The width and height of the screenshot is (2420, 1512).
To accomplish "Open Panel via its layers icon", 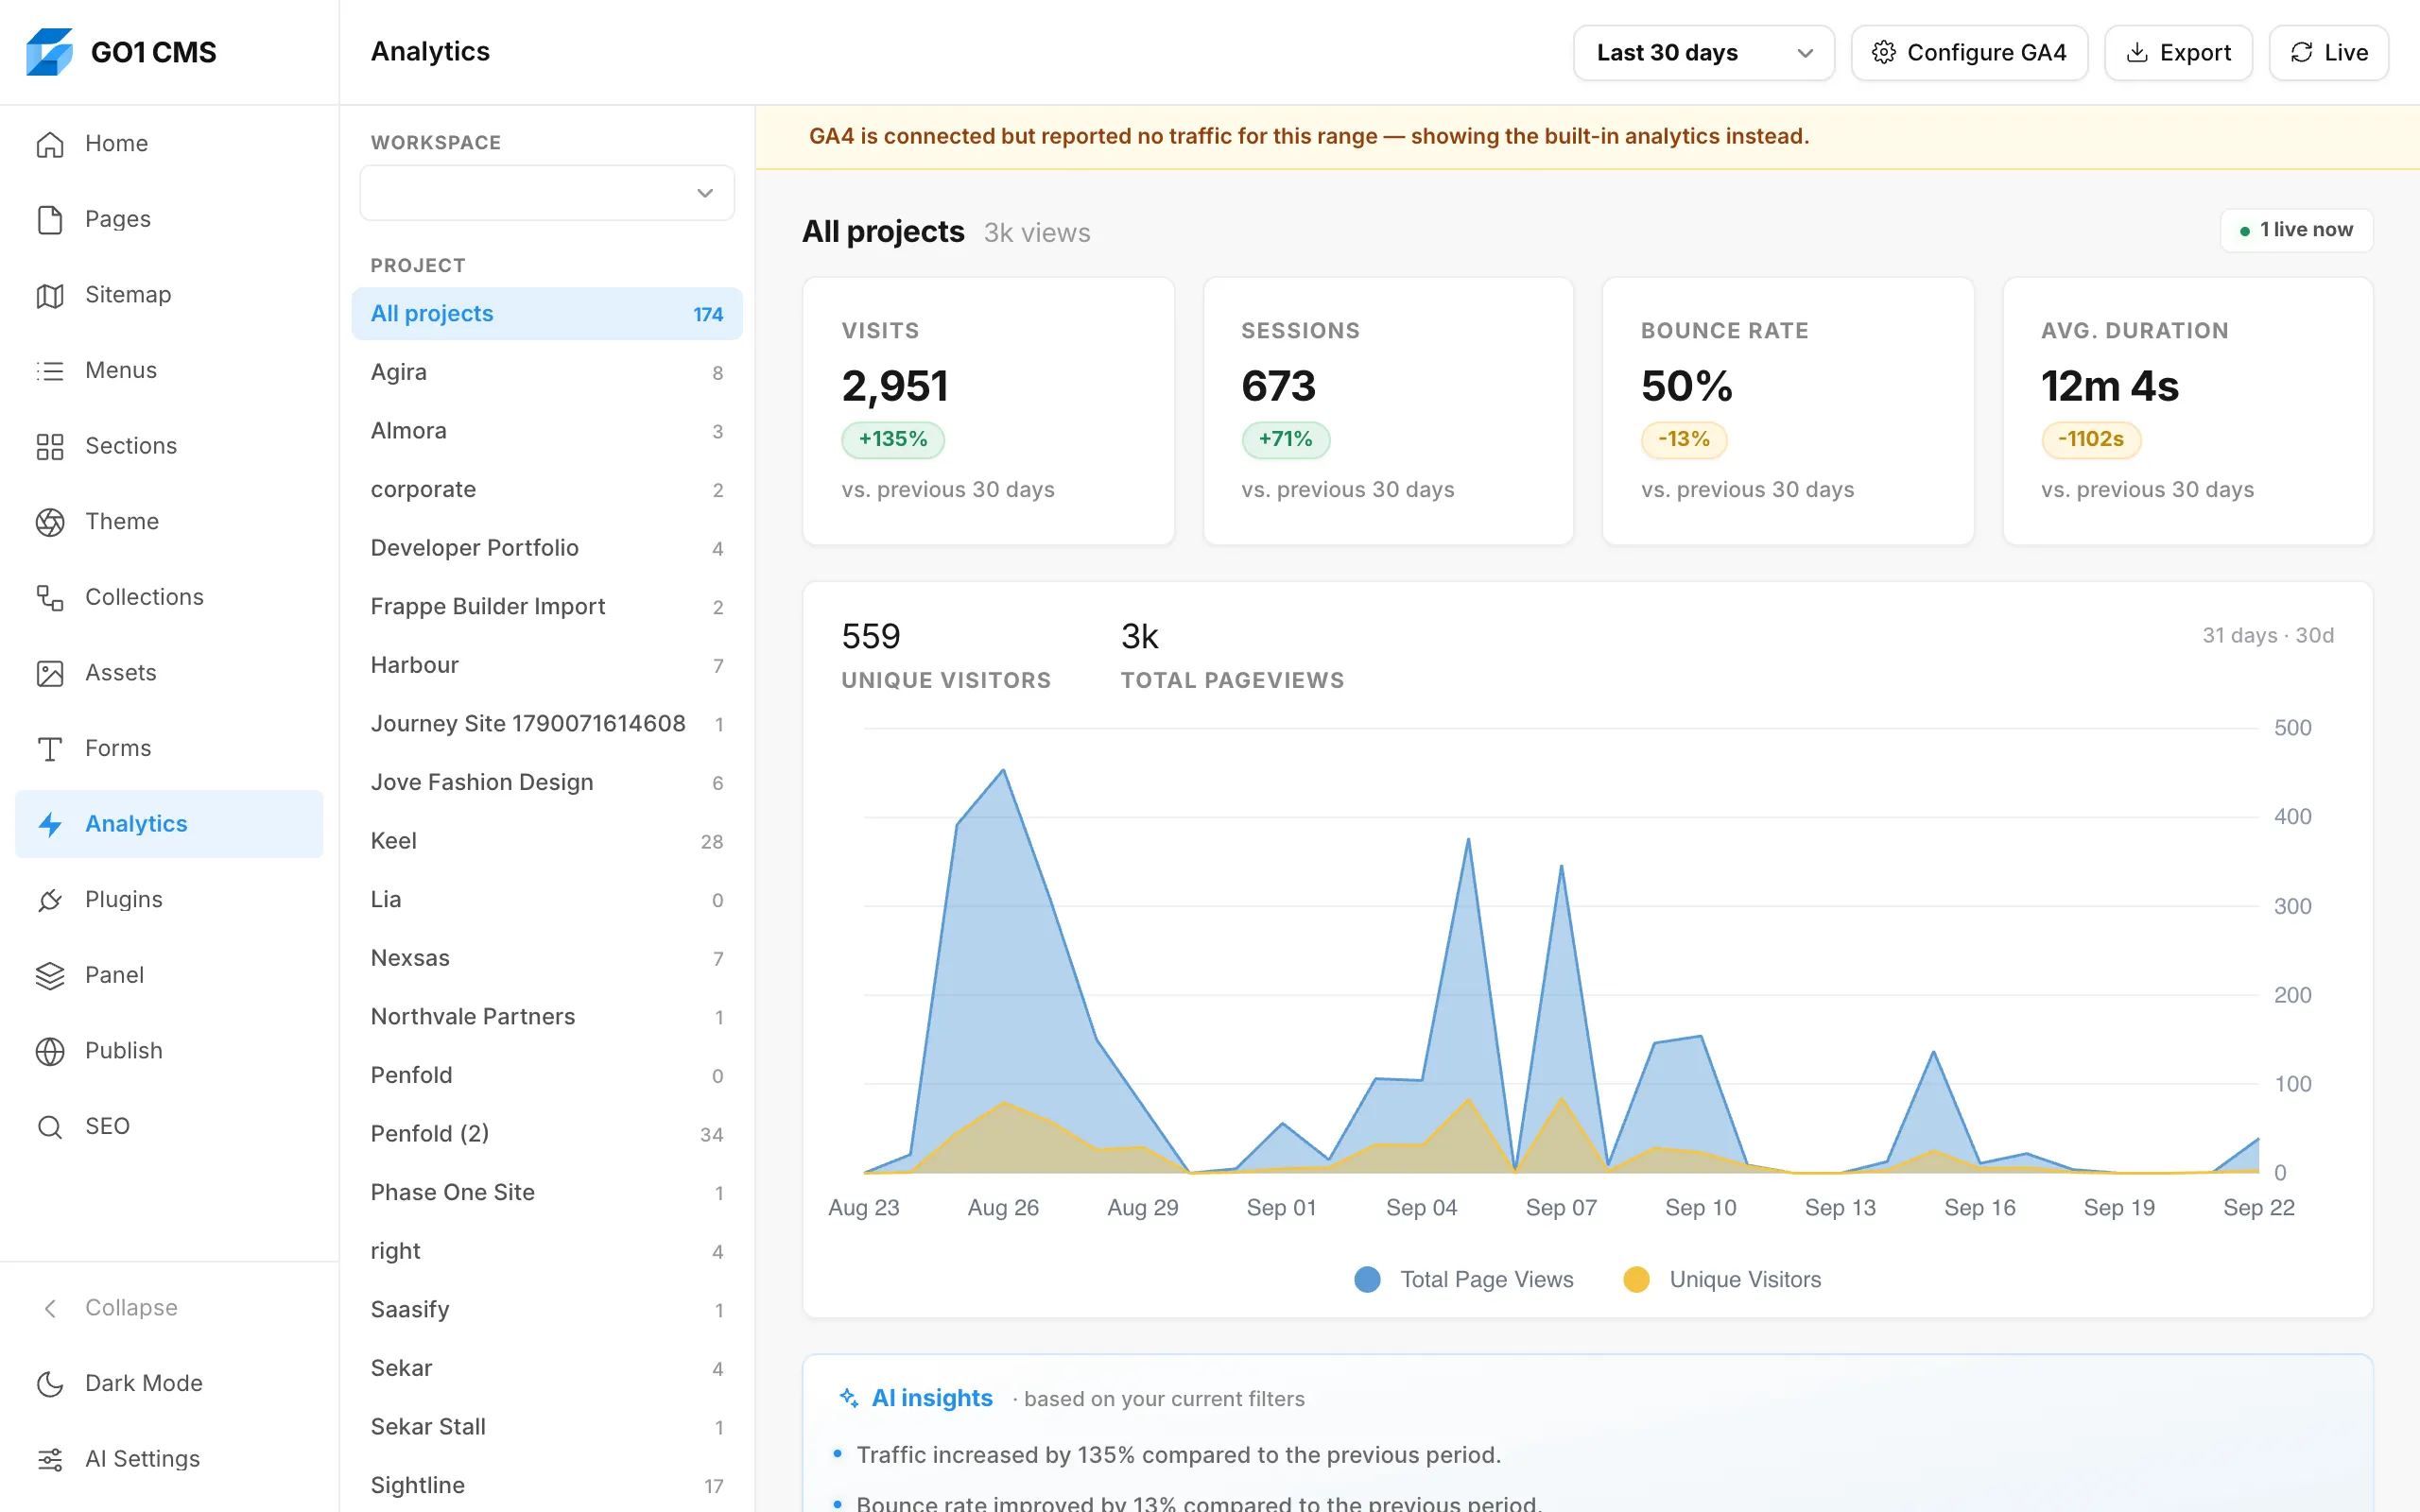I will 50,975.
